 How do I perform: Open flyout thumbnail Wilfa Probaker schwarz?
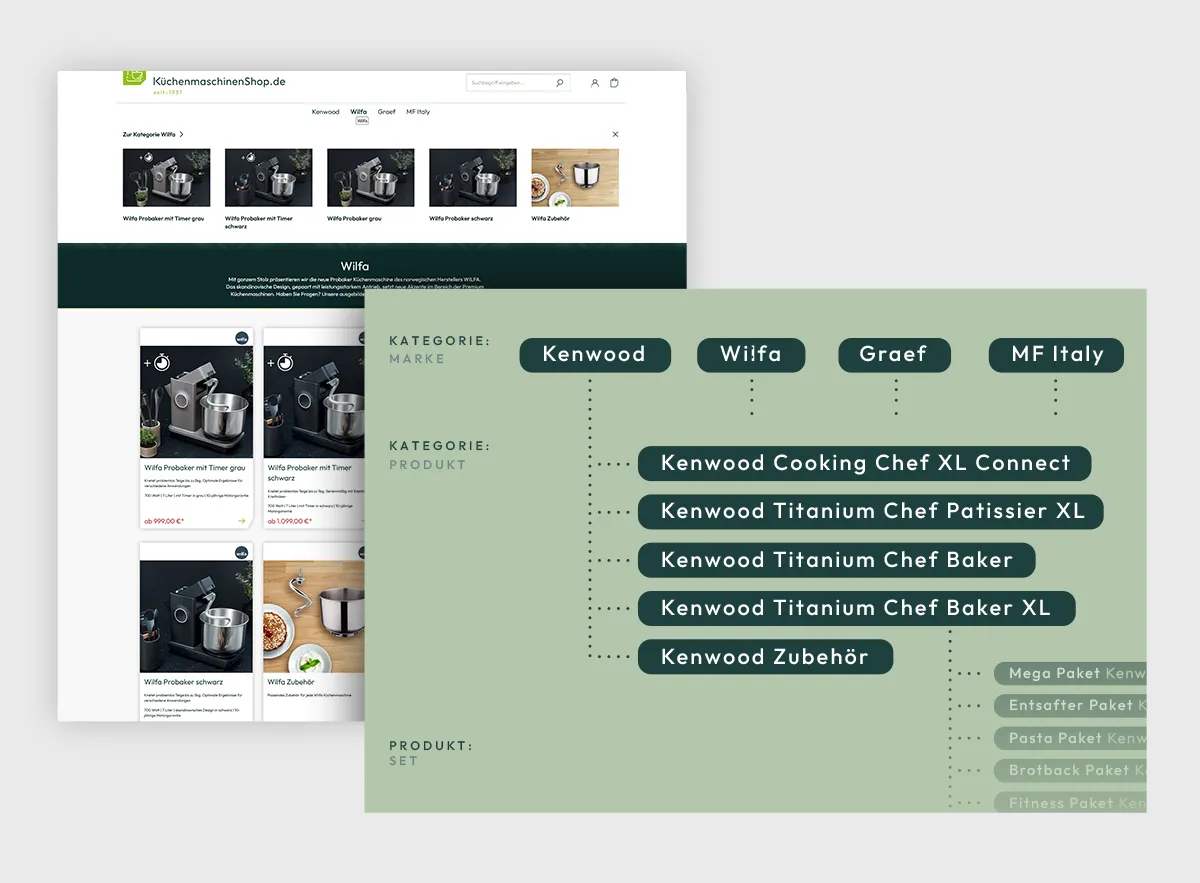[x=473, y=178]
